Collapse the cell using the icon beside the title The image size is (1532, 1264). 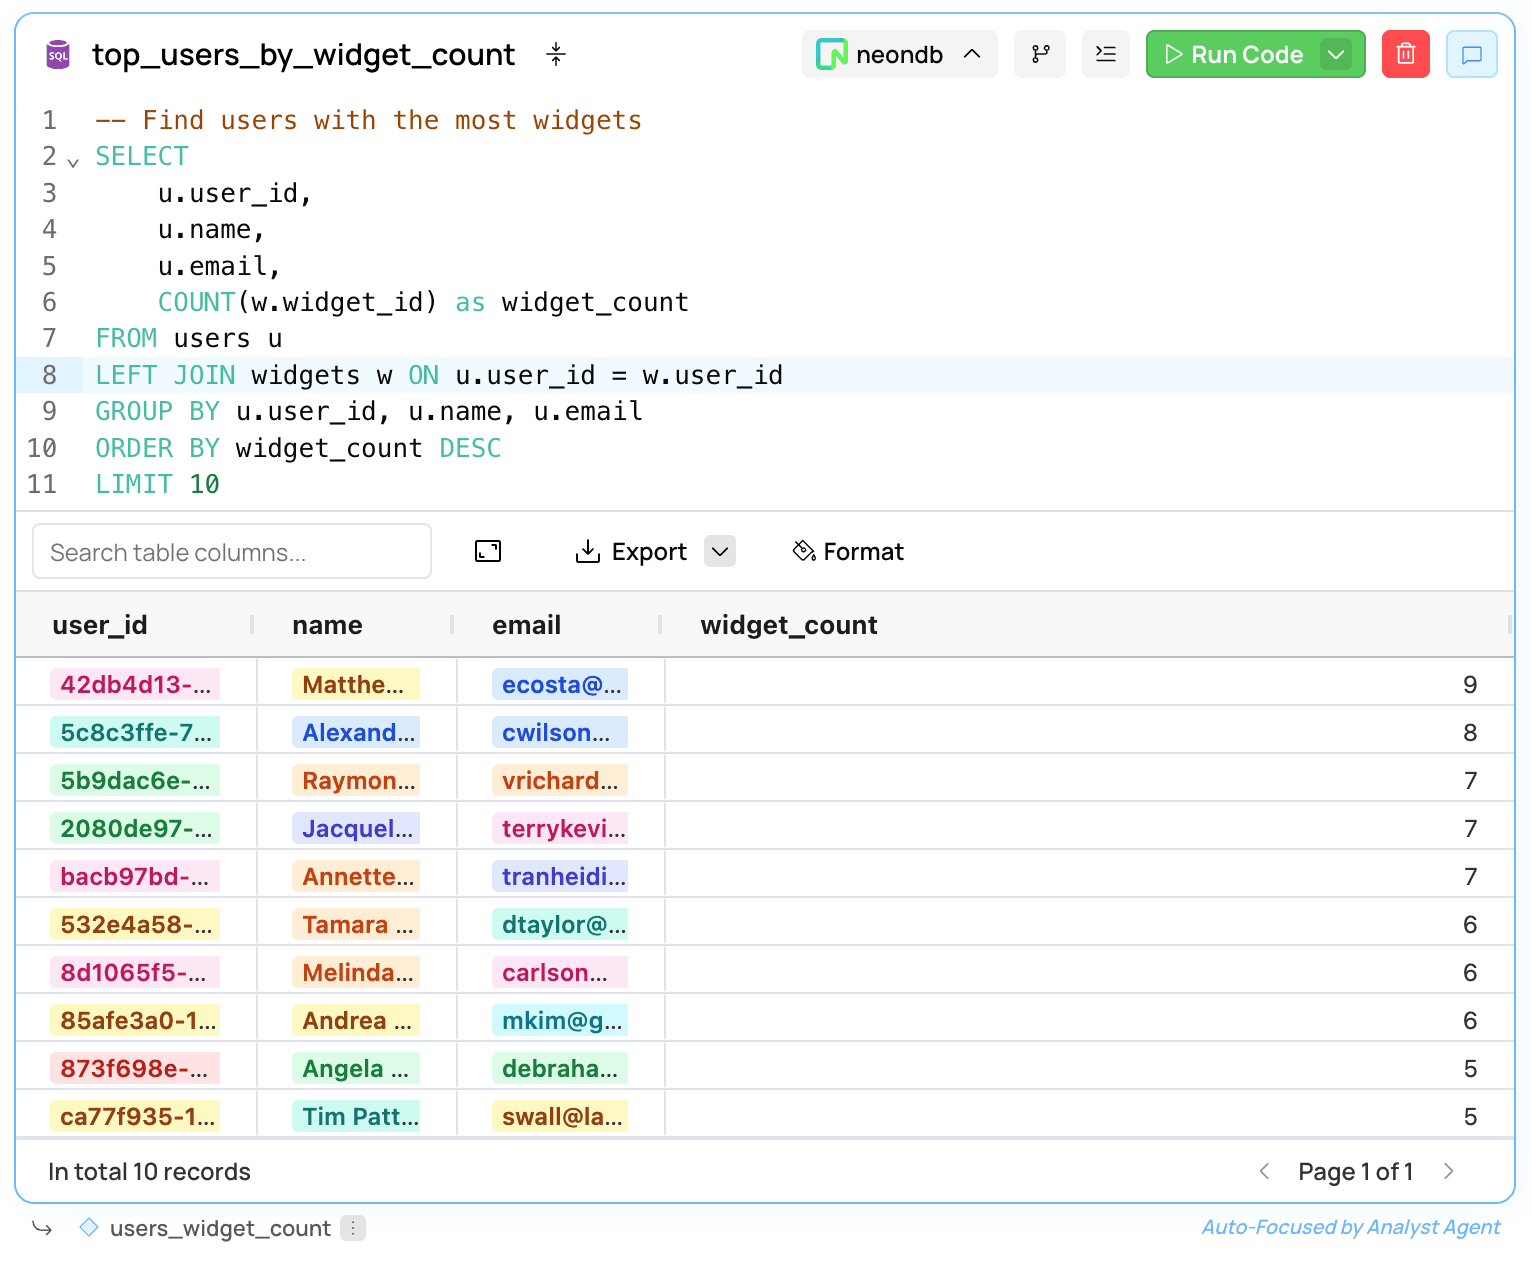[x=556, y=55]
